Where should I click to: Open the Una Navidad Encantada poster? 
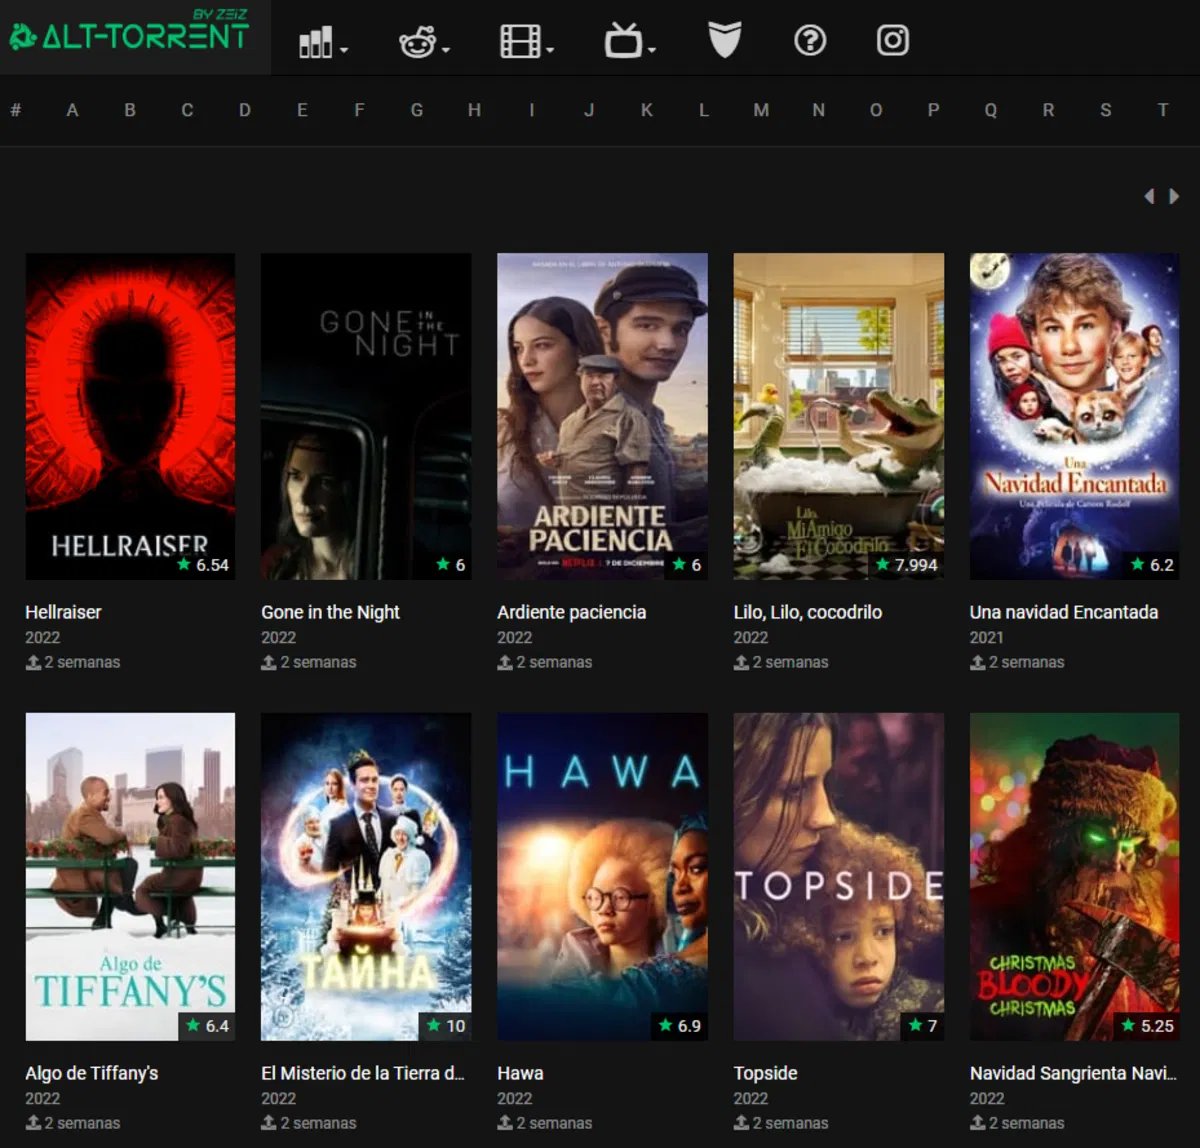click(1075, 416)
